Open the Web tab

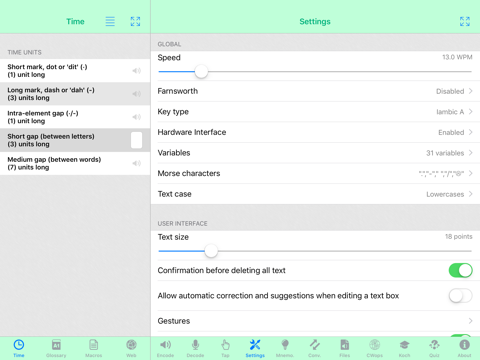[131, 348]
